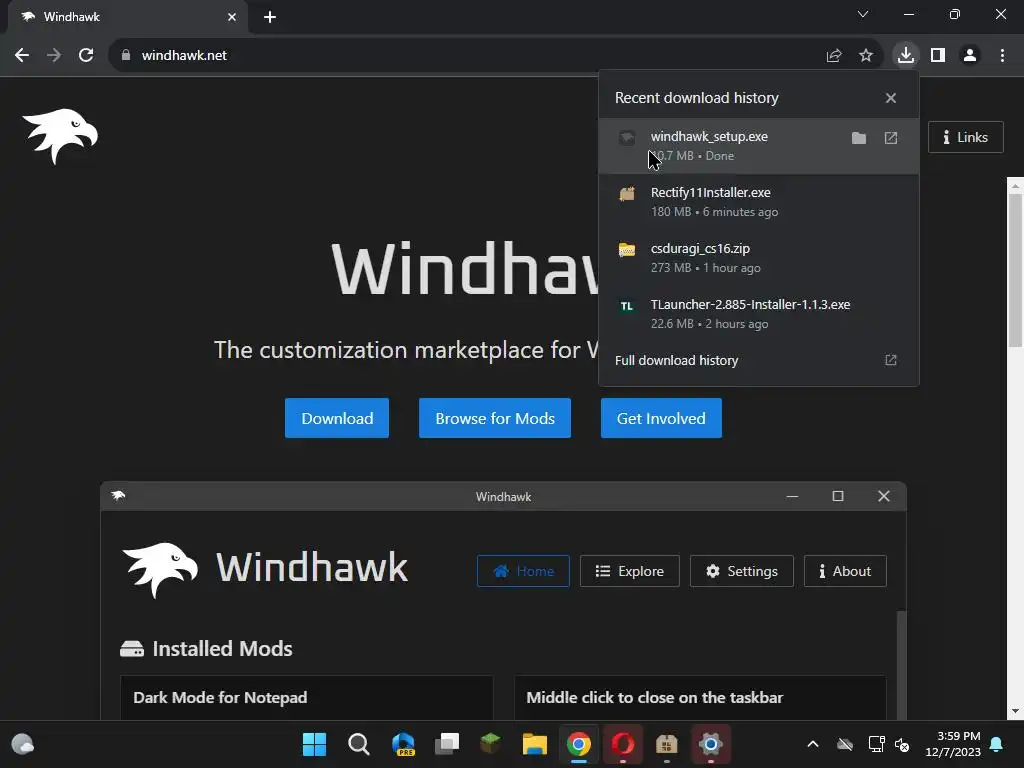Click Rectify11Installer.exe download entry
Viewport: 1024px width, 768px height.
pyautogui.click(x=758, y=202)
